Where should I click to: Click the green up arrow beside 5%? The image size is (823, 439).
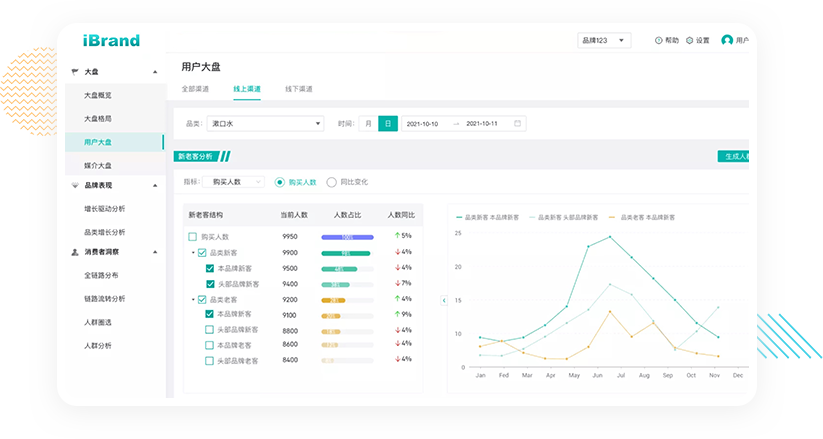click(397, 236)
